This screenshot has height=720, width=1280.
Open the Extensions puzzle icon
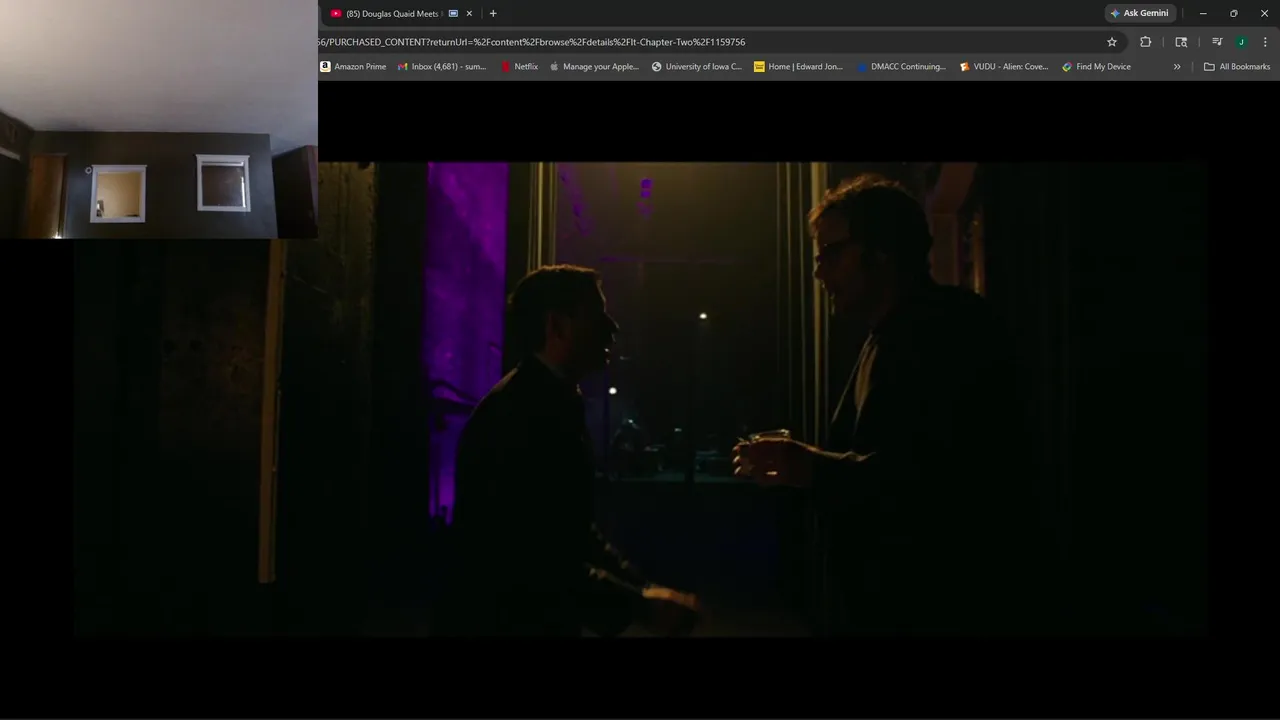click(1146, 42)
